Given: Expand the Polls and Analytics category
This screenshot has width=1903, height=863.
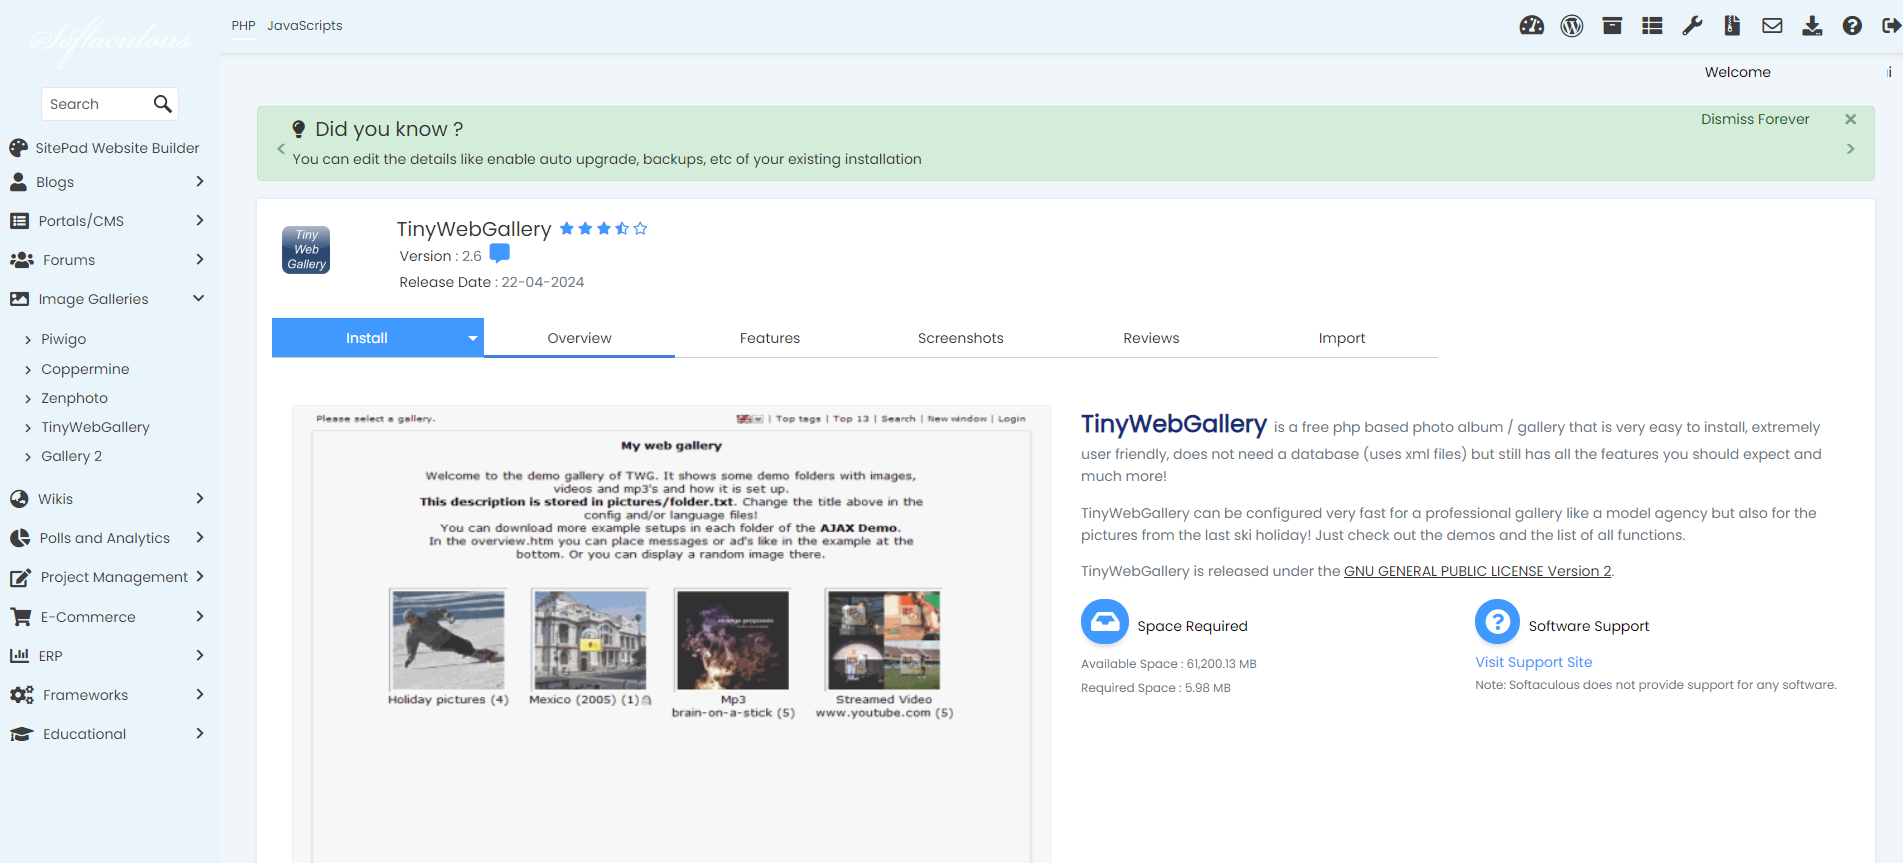Looking at the screenshot, I should coord(200,537).
